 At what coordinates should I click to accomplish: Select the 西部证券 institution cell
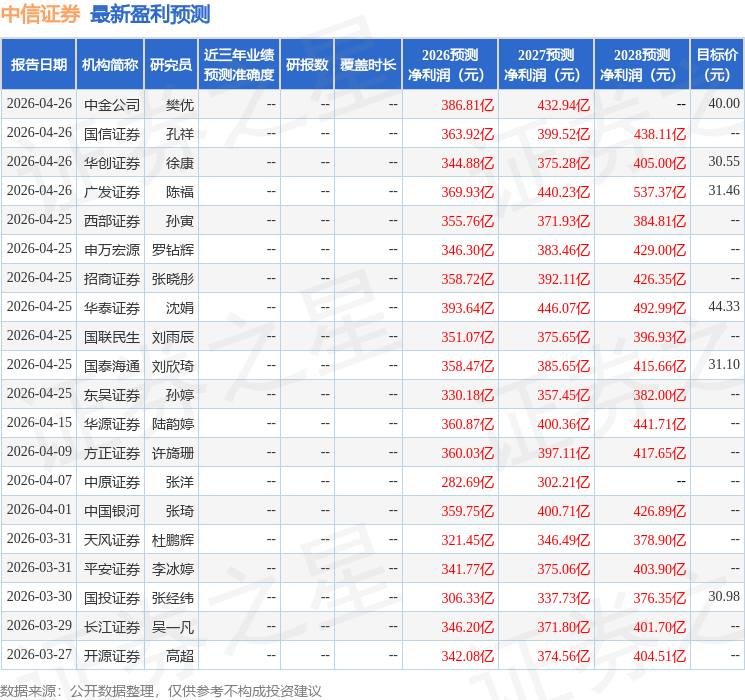coord(112,221)
